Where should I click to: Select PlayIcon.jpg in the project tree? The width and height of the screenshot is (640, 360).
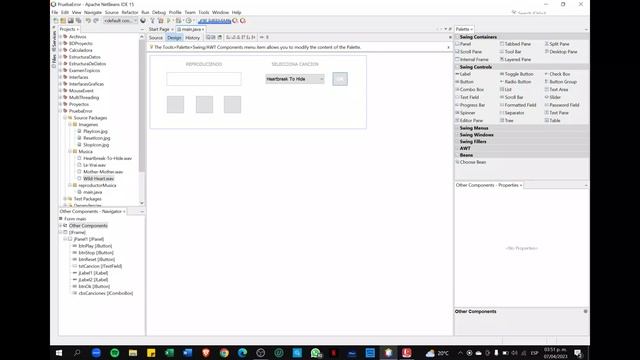(x=95, y=131)
